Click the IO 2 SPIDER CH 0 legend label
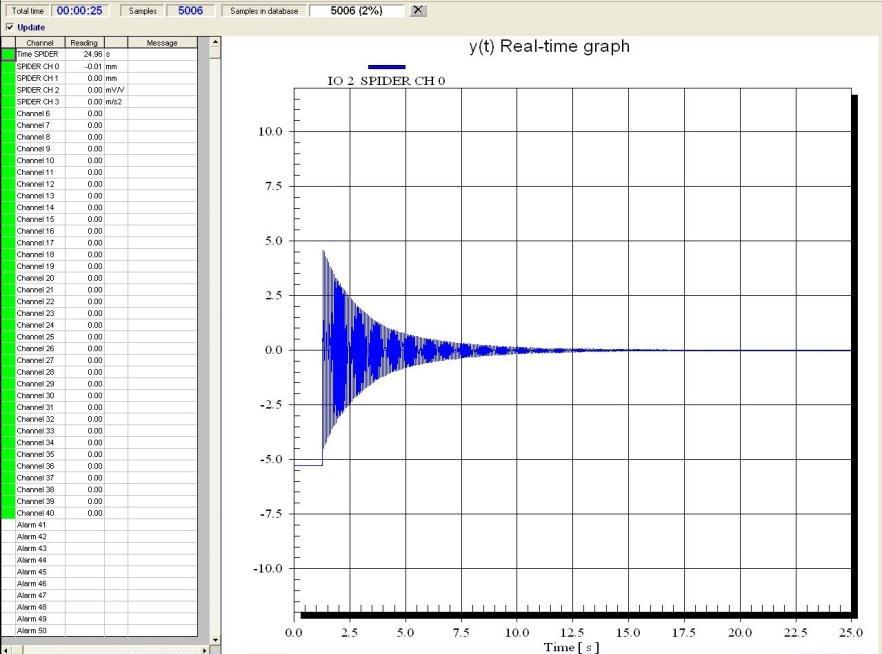The width and height of the screenshot is (882, 654). point(386,81)
